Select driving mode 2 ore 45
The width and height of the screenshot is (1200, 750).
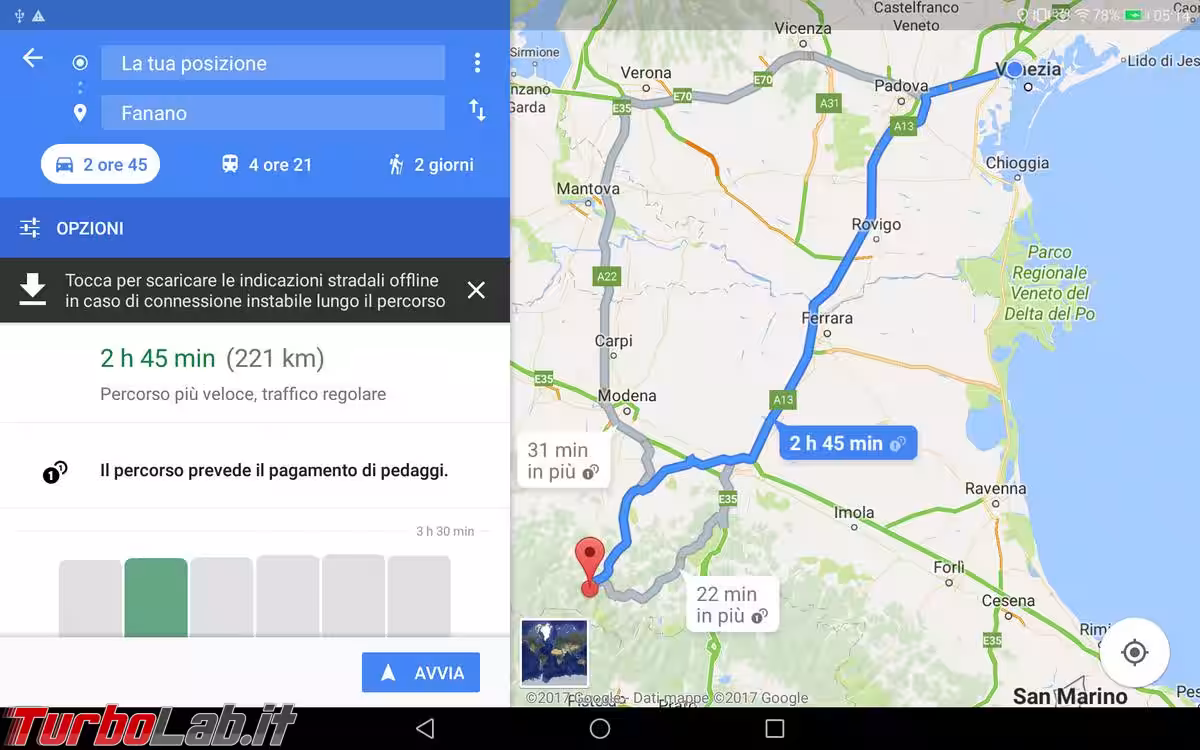click(100, 165)
